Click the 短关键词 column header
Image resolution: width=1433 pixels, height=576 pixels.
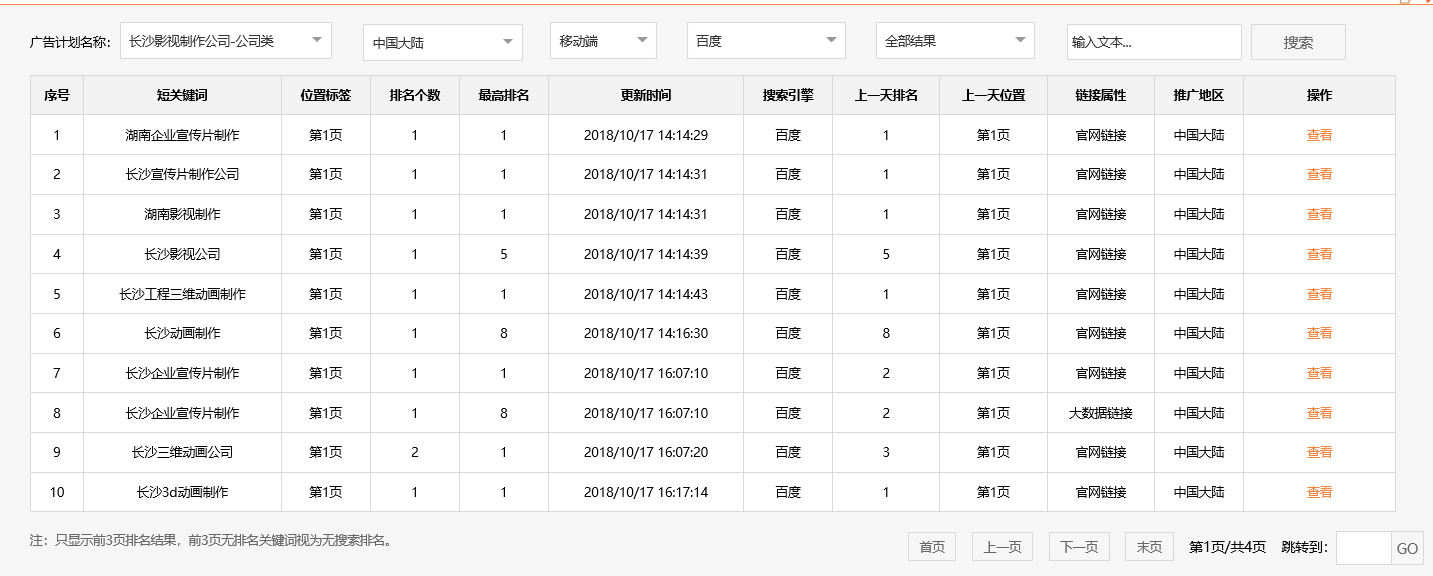(183, 95)
